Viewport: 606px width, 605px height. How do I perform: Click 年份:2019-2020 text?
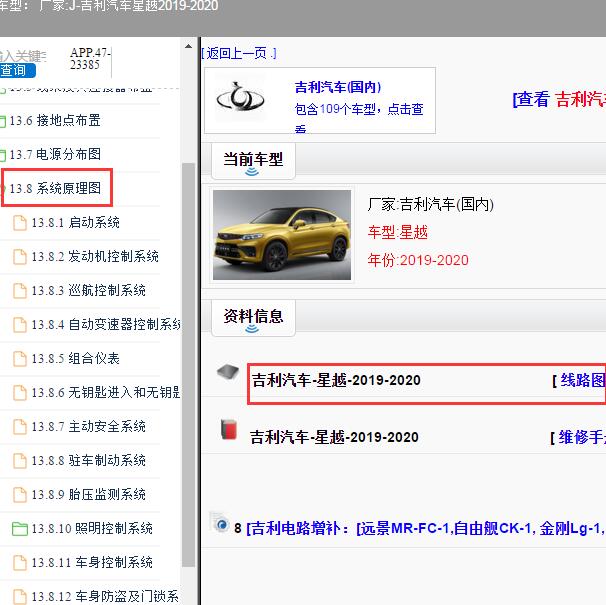[x=418, y=260]
